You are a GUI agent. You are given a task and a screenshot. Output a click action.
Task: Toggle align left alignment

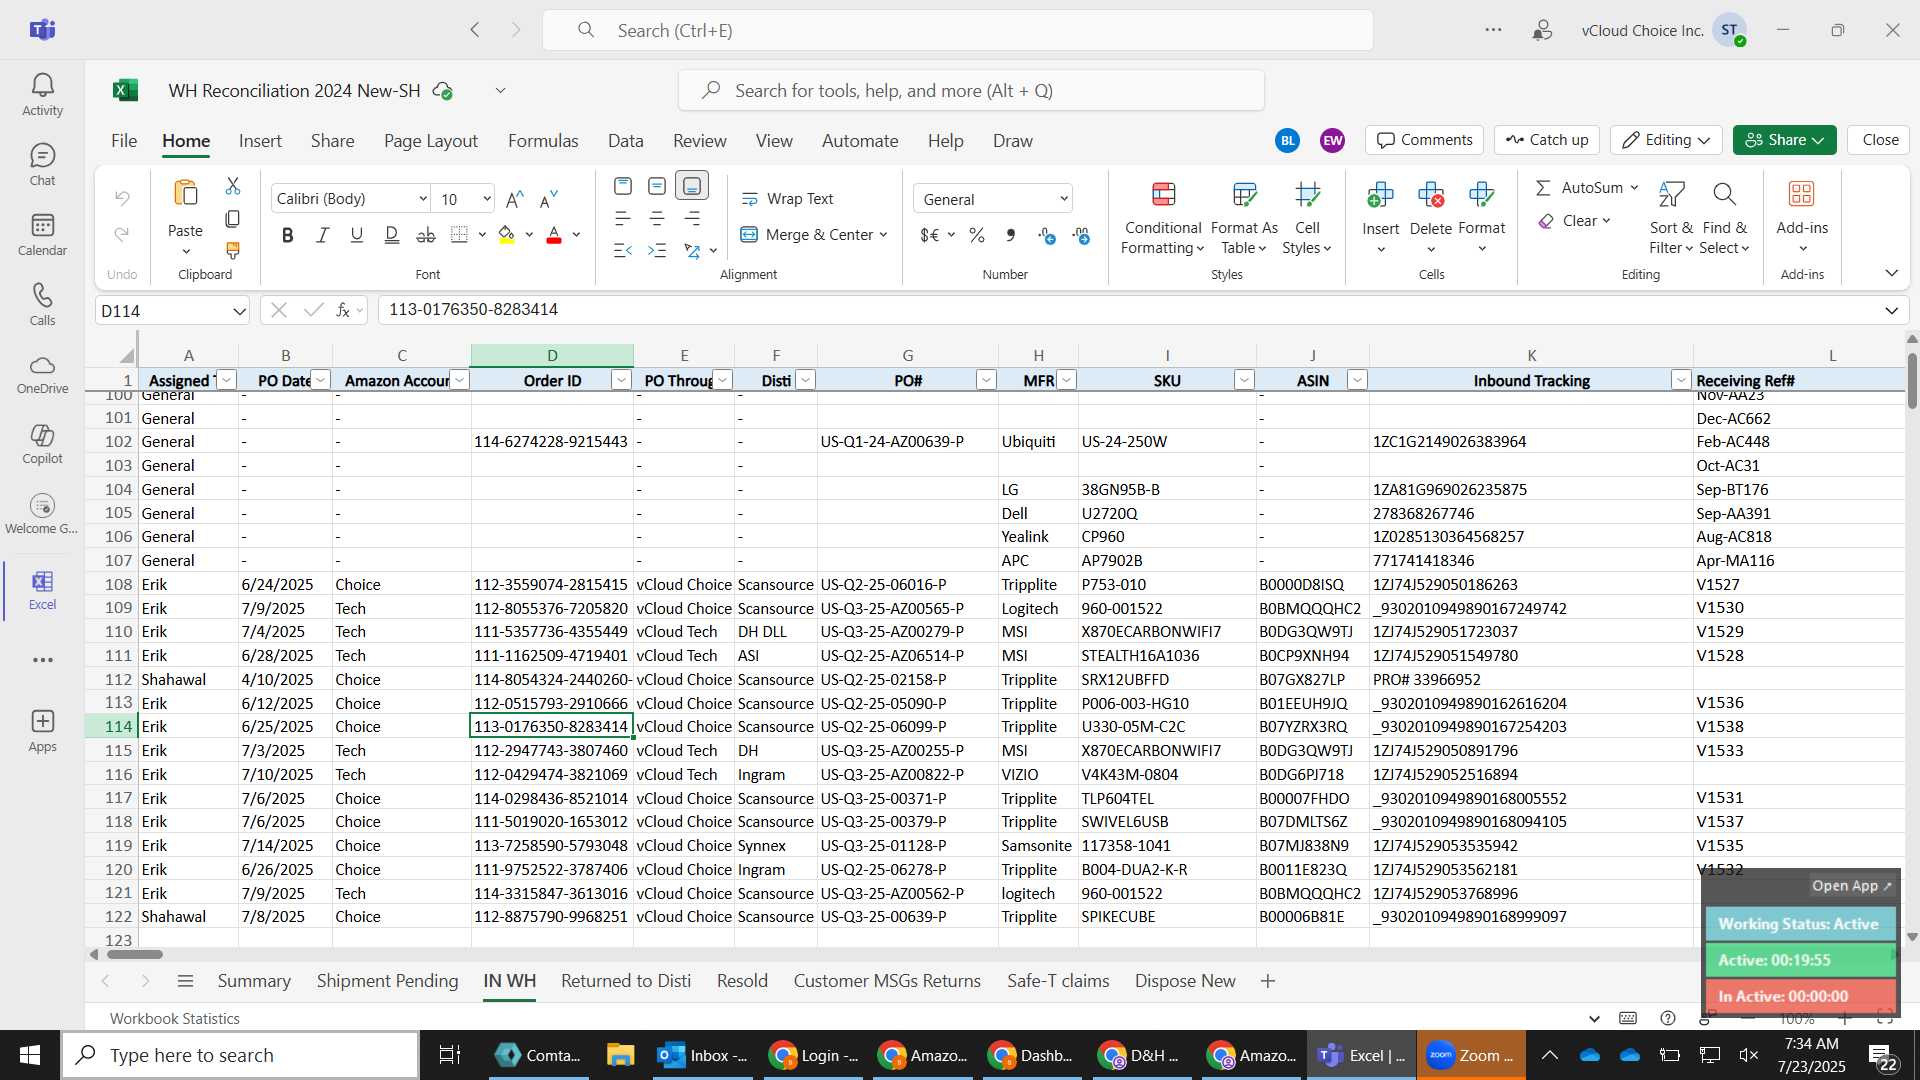tap(622, 218)
